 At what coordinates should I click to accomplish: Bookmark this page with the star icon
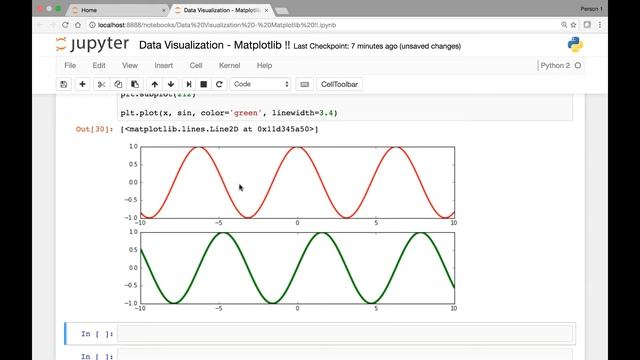click(573, 25)
